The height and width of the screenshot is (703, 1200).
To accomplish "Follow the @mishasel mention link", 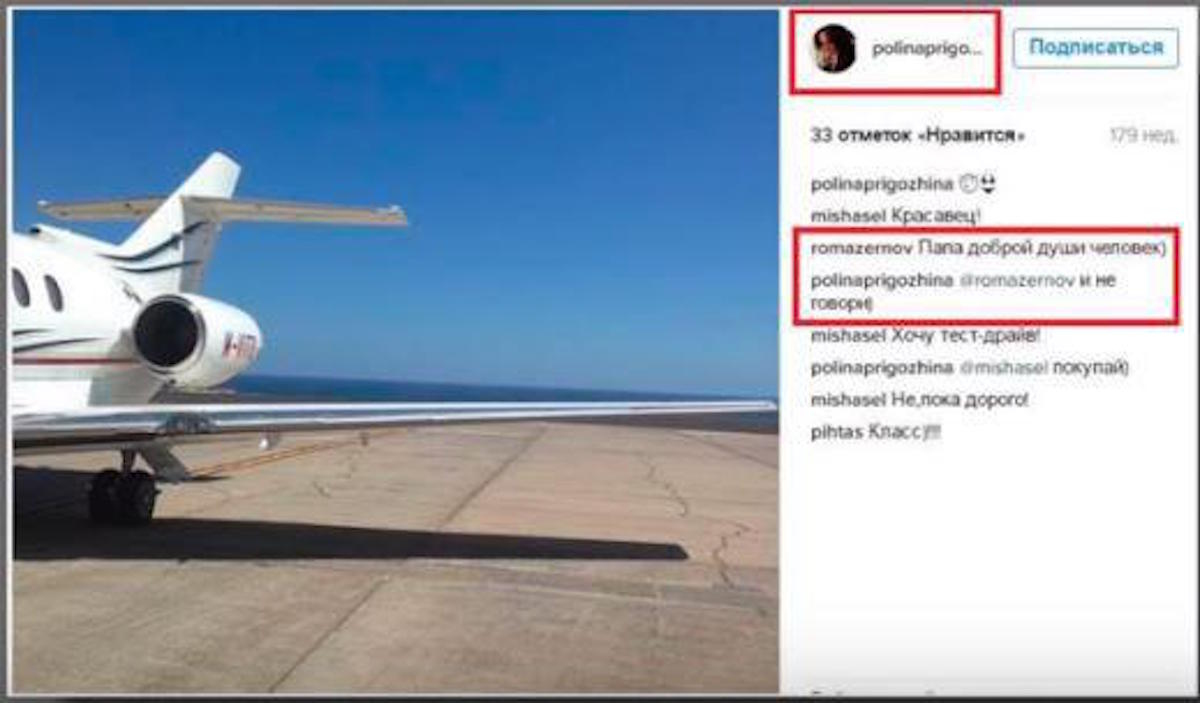I will pos(1004,368).
